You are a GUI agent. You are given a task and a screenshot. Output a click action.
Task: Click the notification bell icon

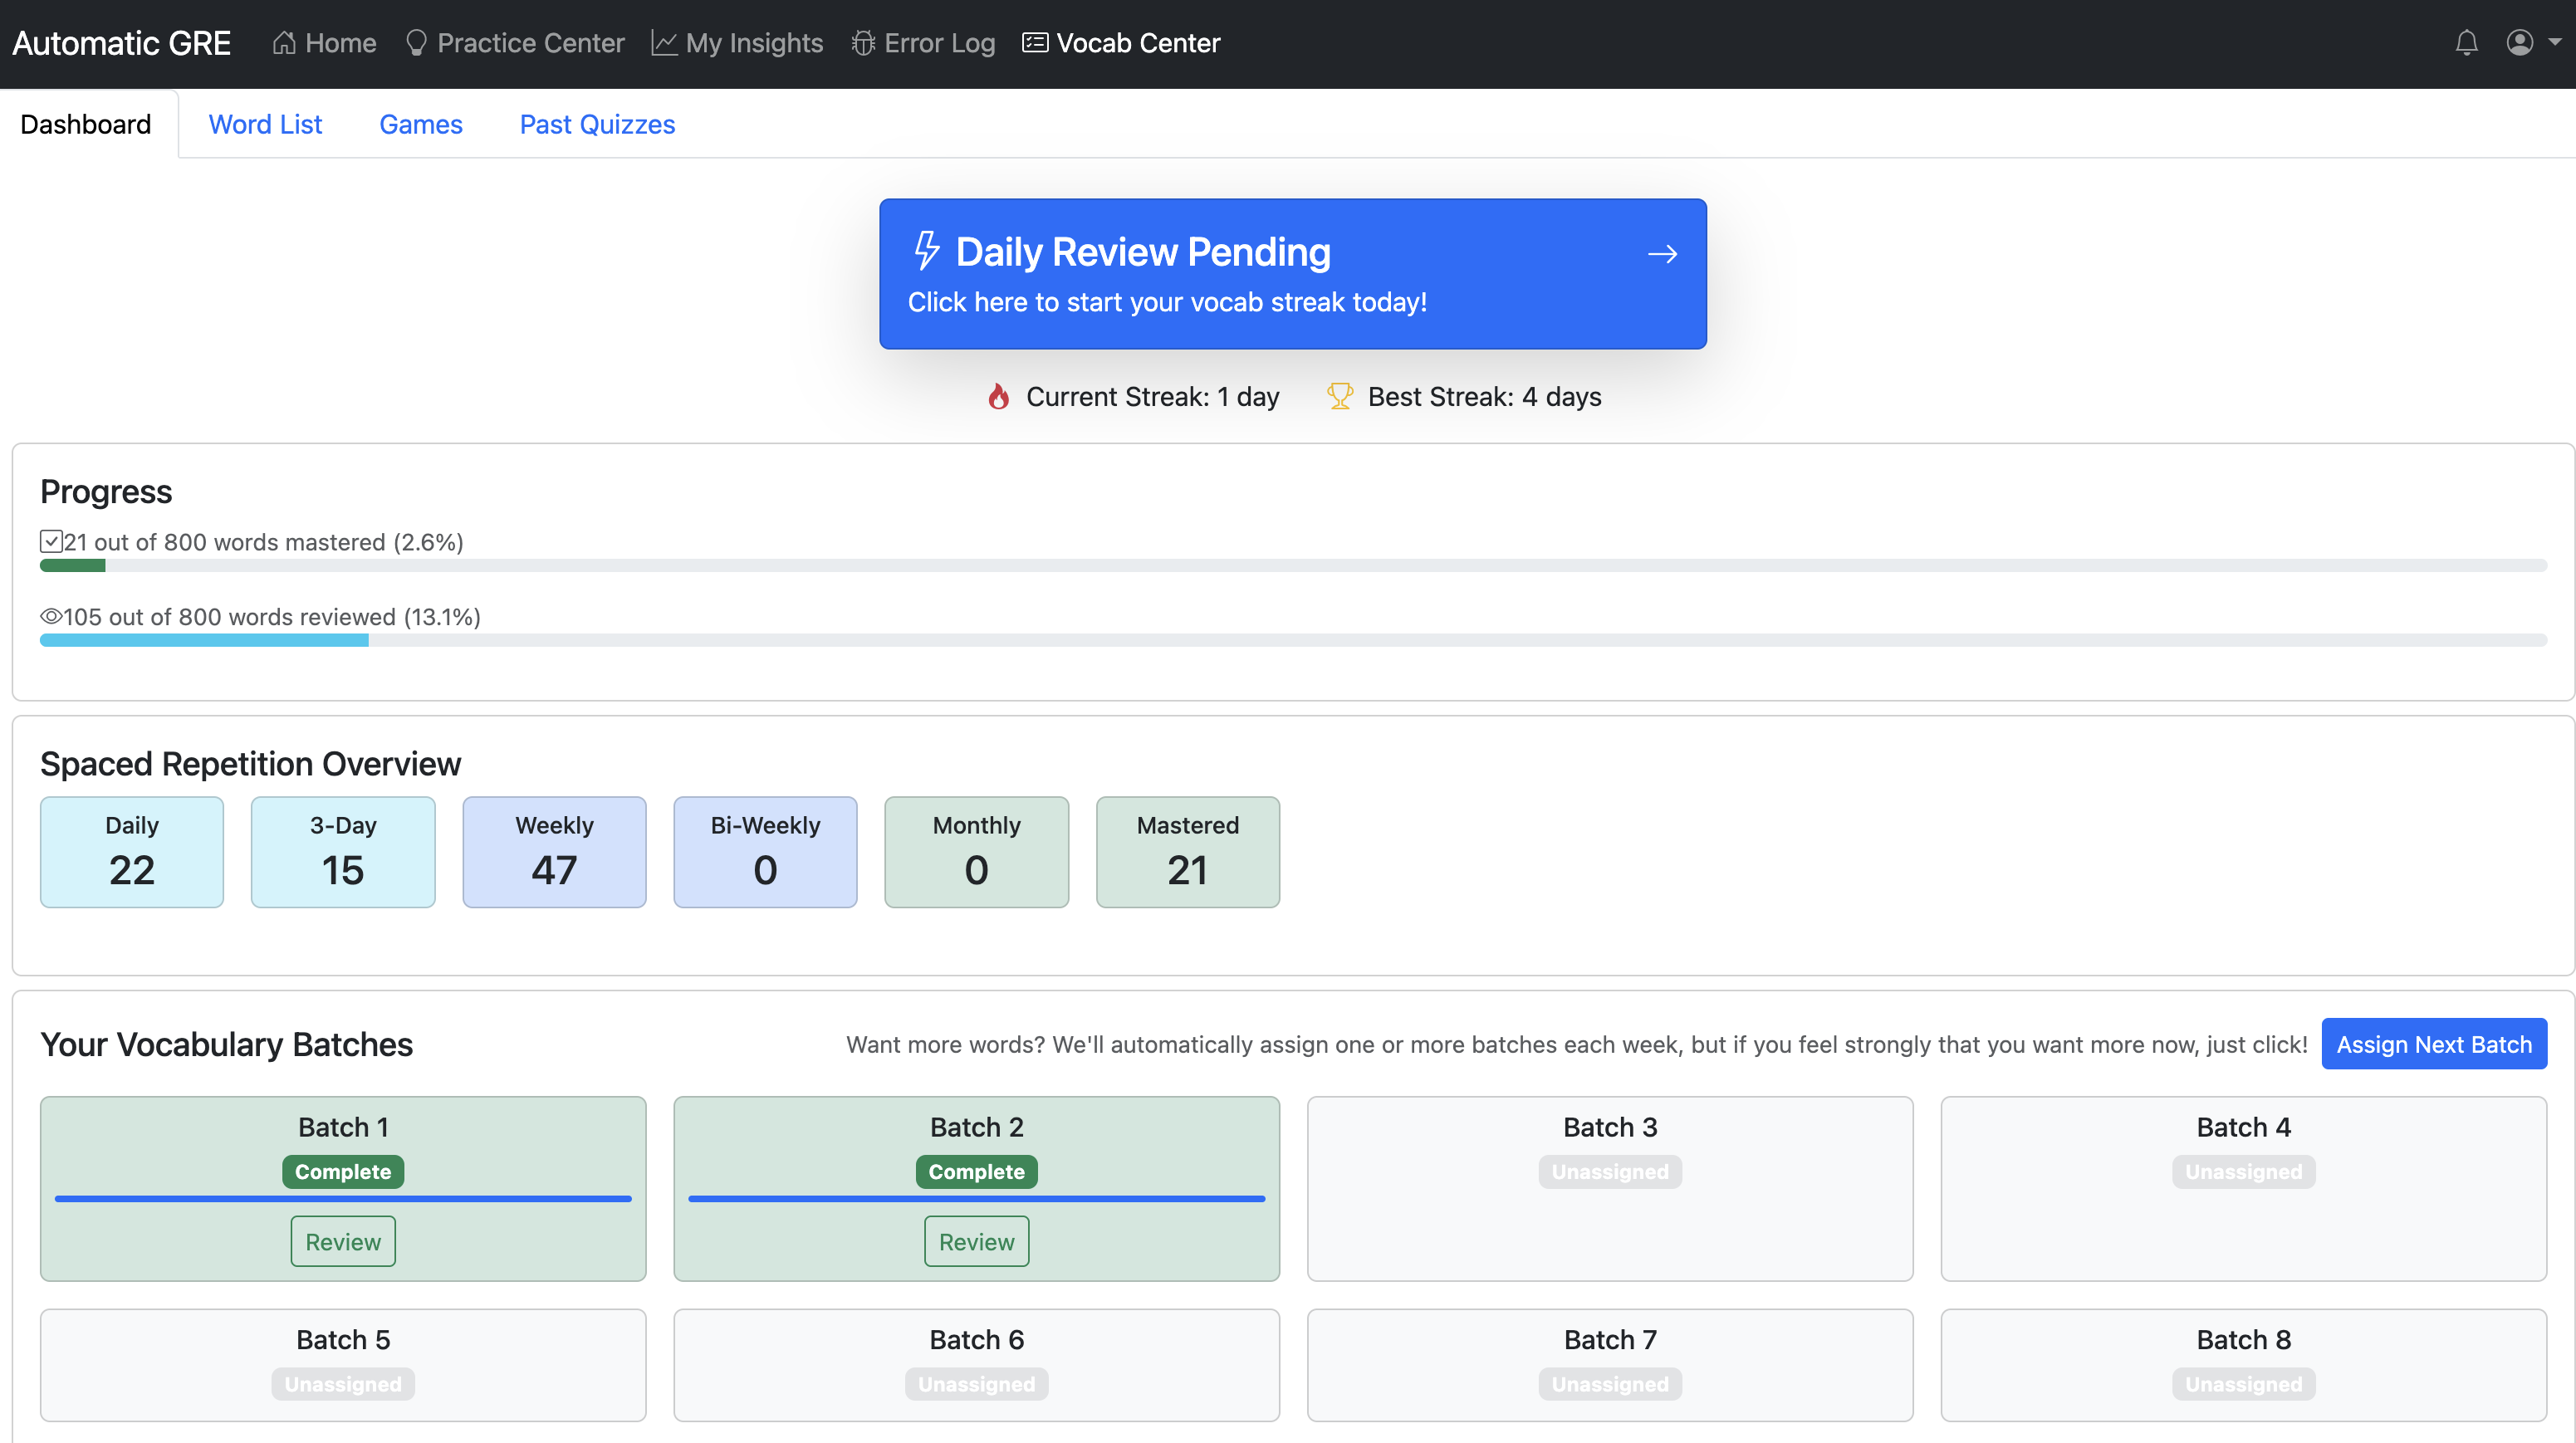(x=2466, y=43)
